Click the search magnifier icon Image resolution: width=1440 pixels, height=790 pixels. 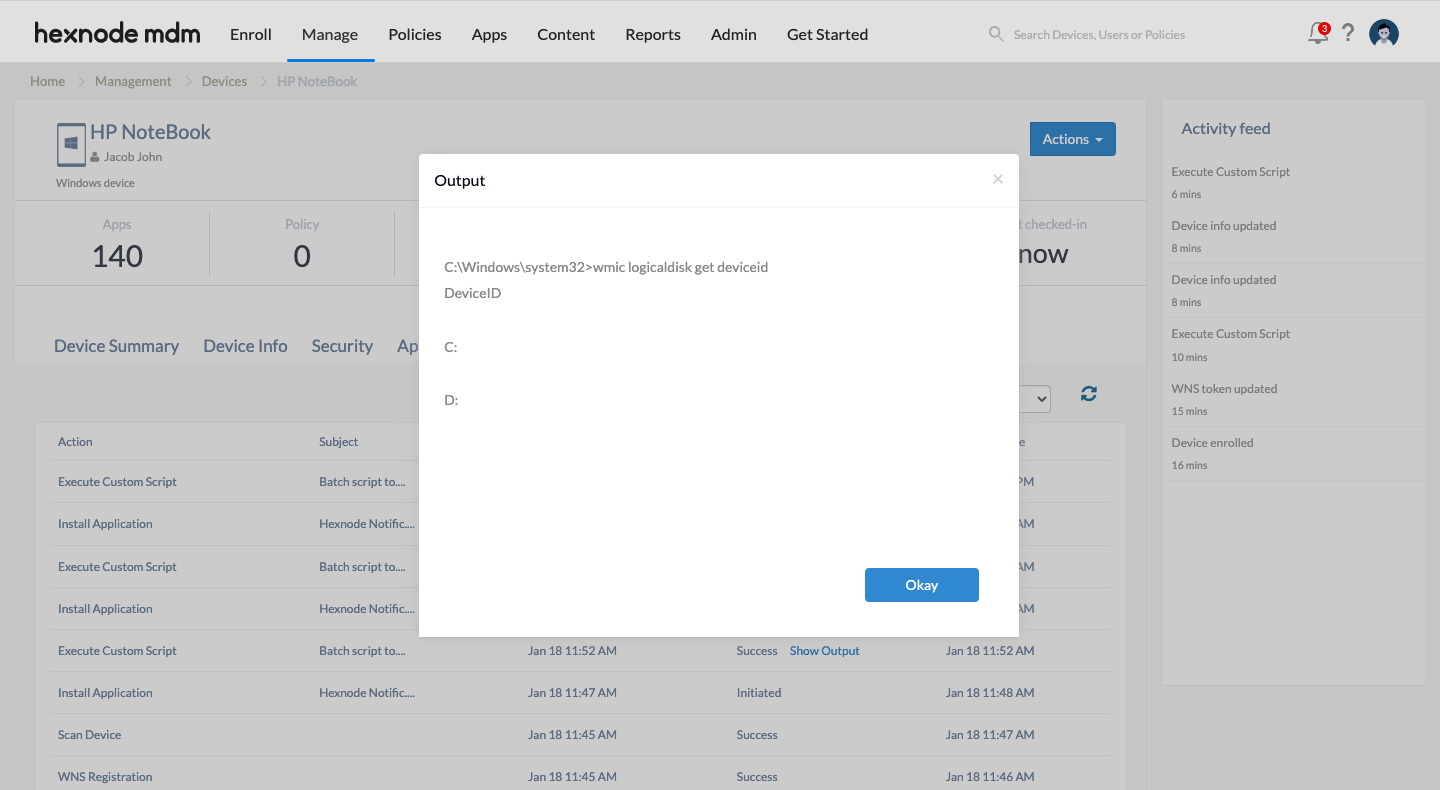coord(996,34)
